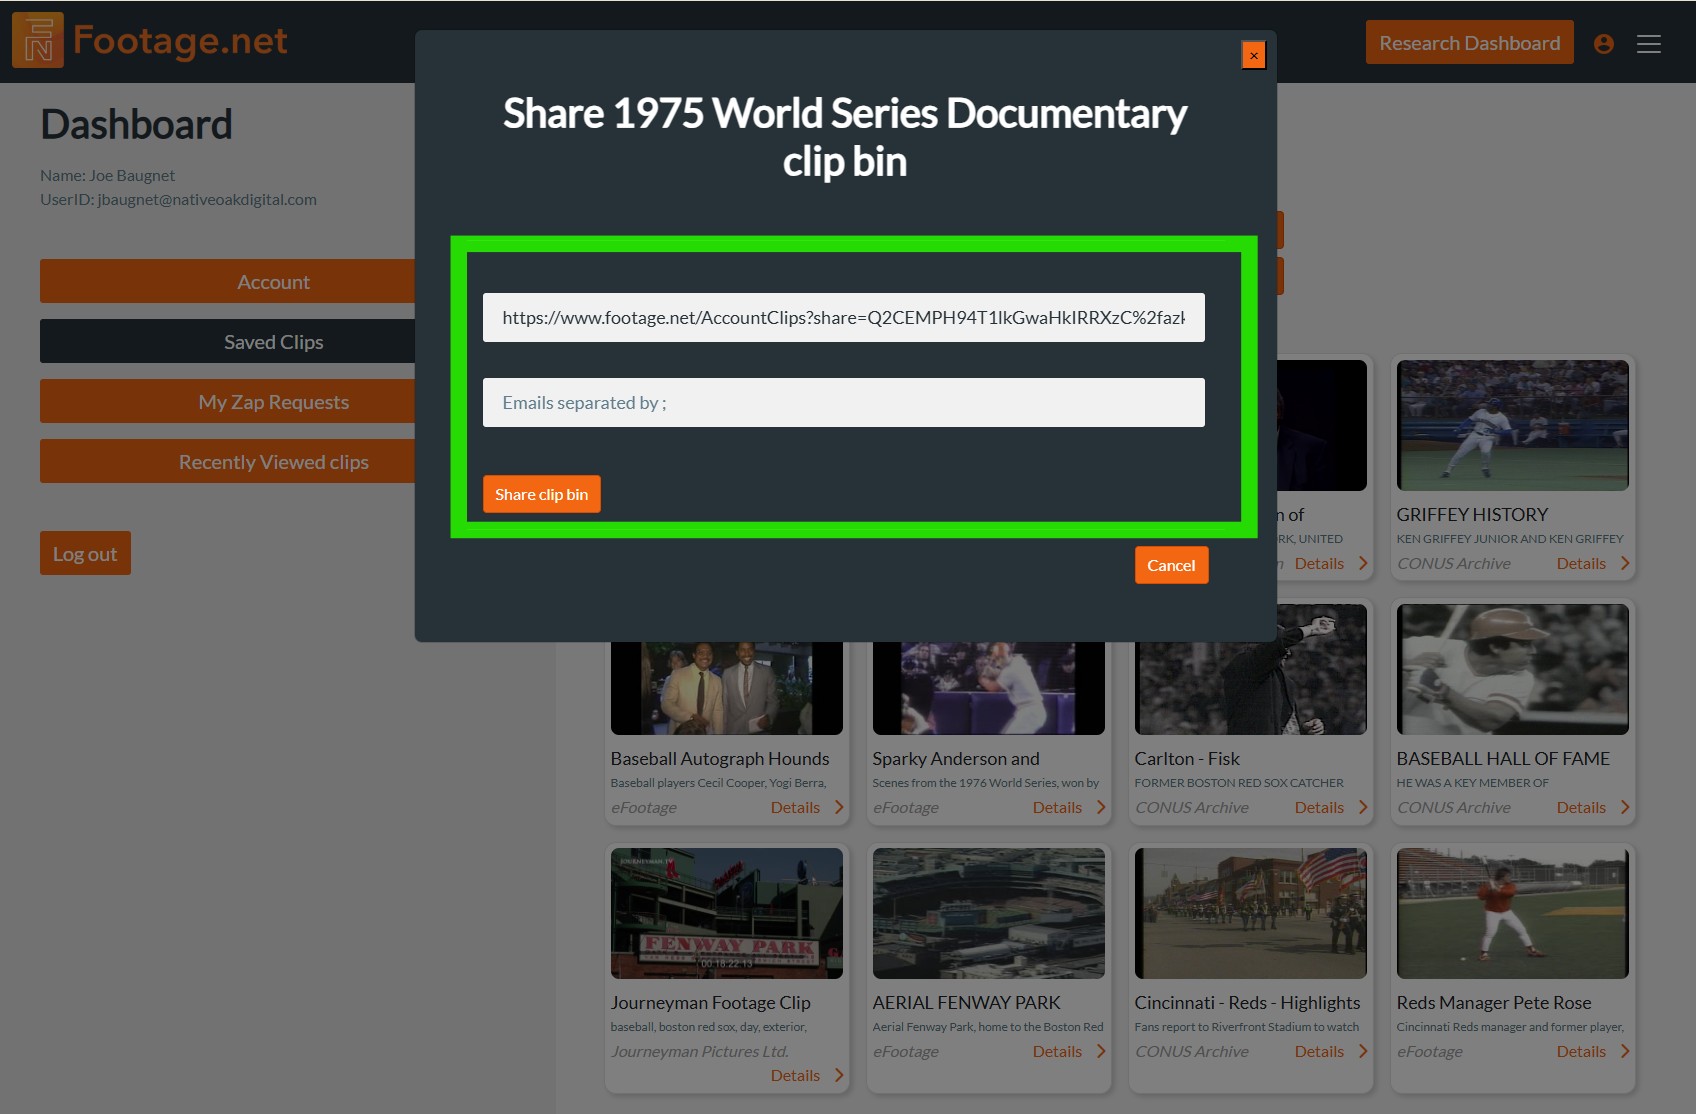
Task: Click chevron beside Reds Manager Pete Rose Details
Action: [1625, 1051]
